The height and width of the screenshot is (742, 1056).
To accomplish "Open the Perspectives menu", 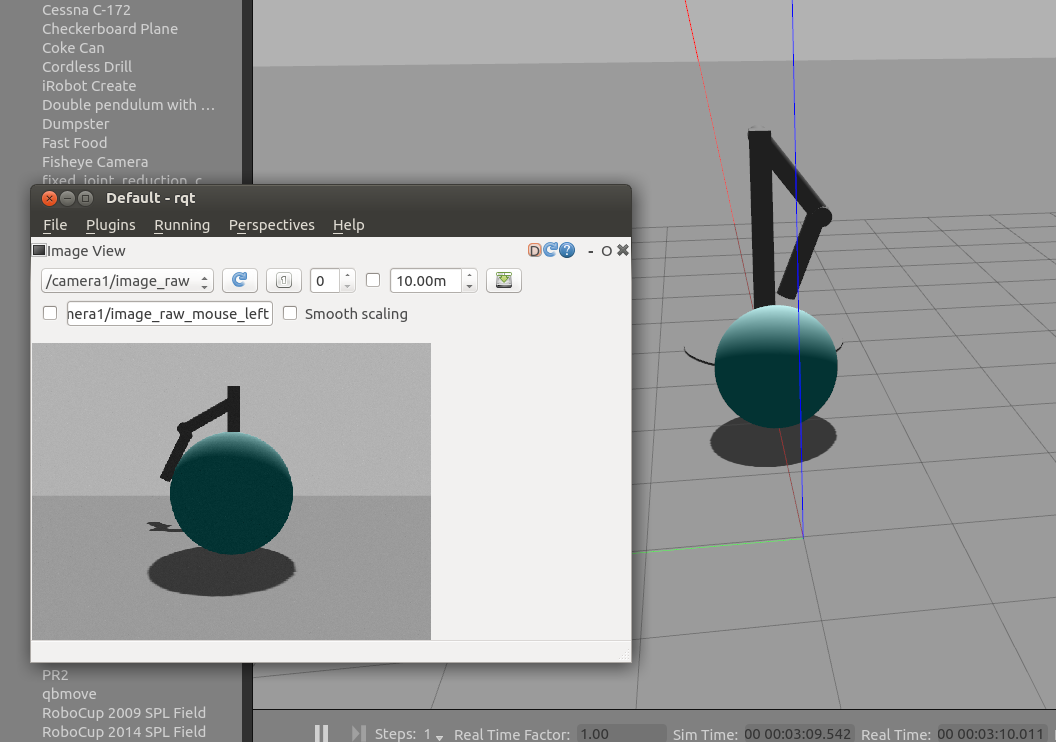I will point(271,225).
